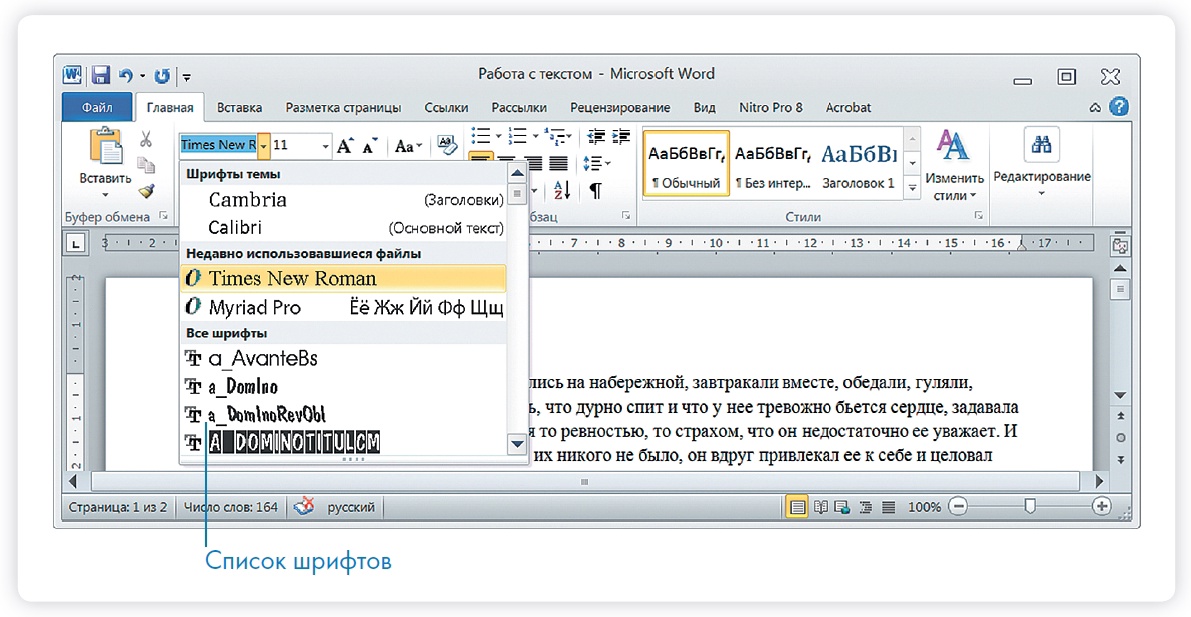The width and height of the screenshot is (1191, 617).
Task: Click the Sort A-Z icon
Action: tap(561, 190)
